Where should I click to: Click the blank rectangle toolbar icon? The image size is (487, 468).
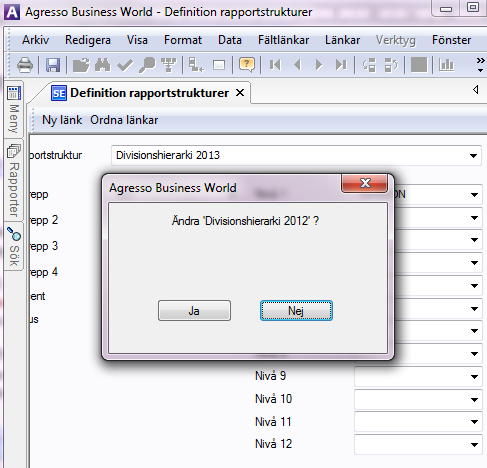219,65
